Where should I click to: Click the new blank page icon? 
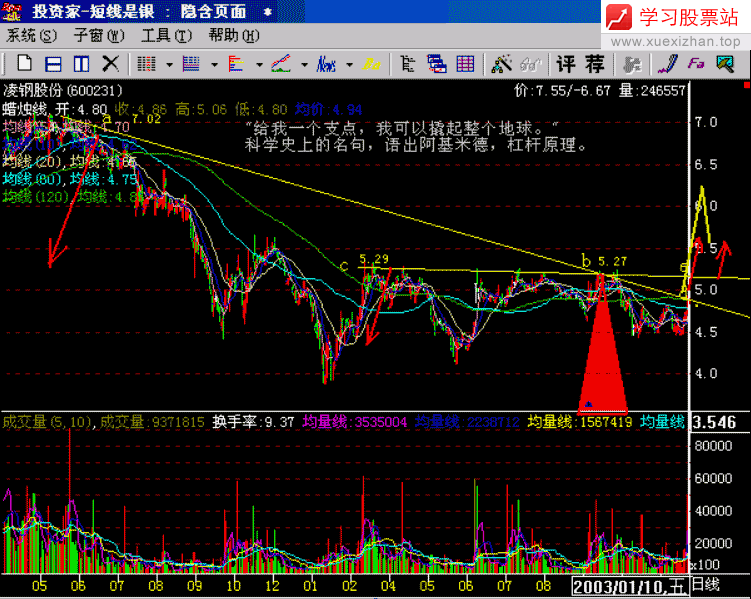(x=24, y=64)
